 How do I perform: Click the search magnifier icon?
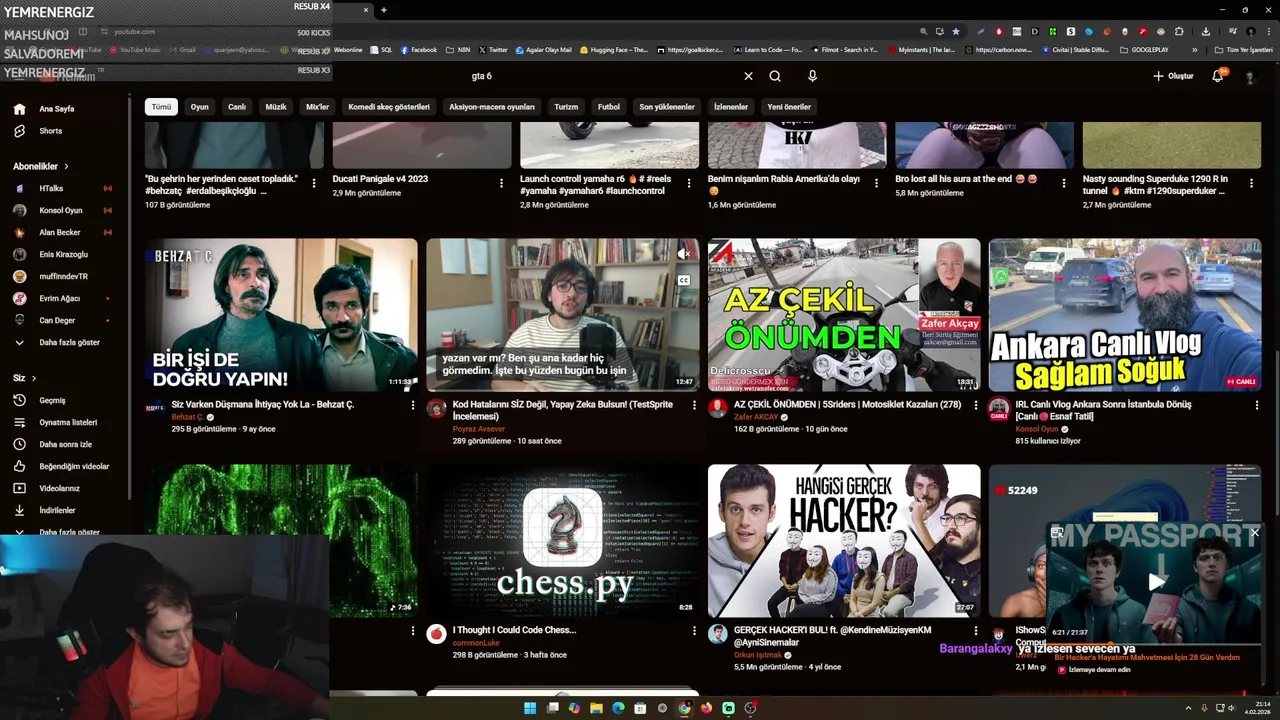tap(775, 76)
